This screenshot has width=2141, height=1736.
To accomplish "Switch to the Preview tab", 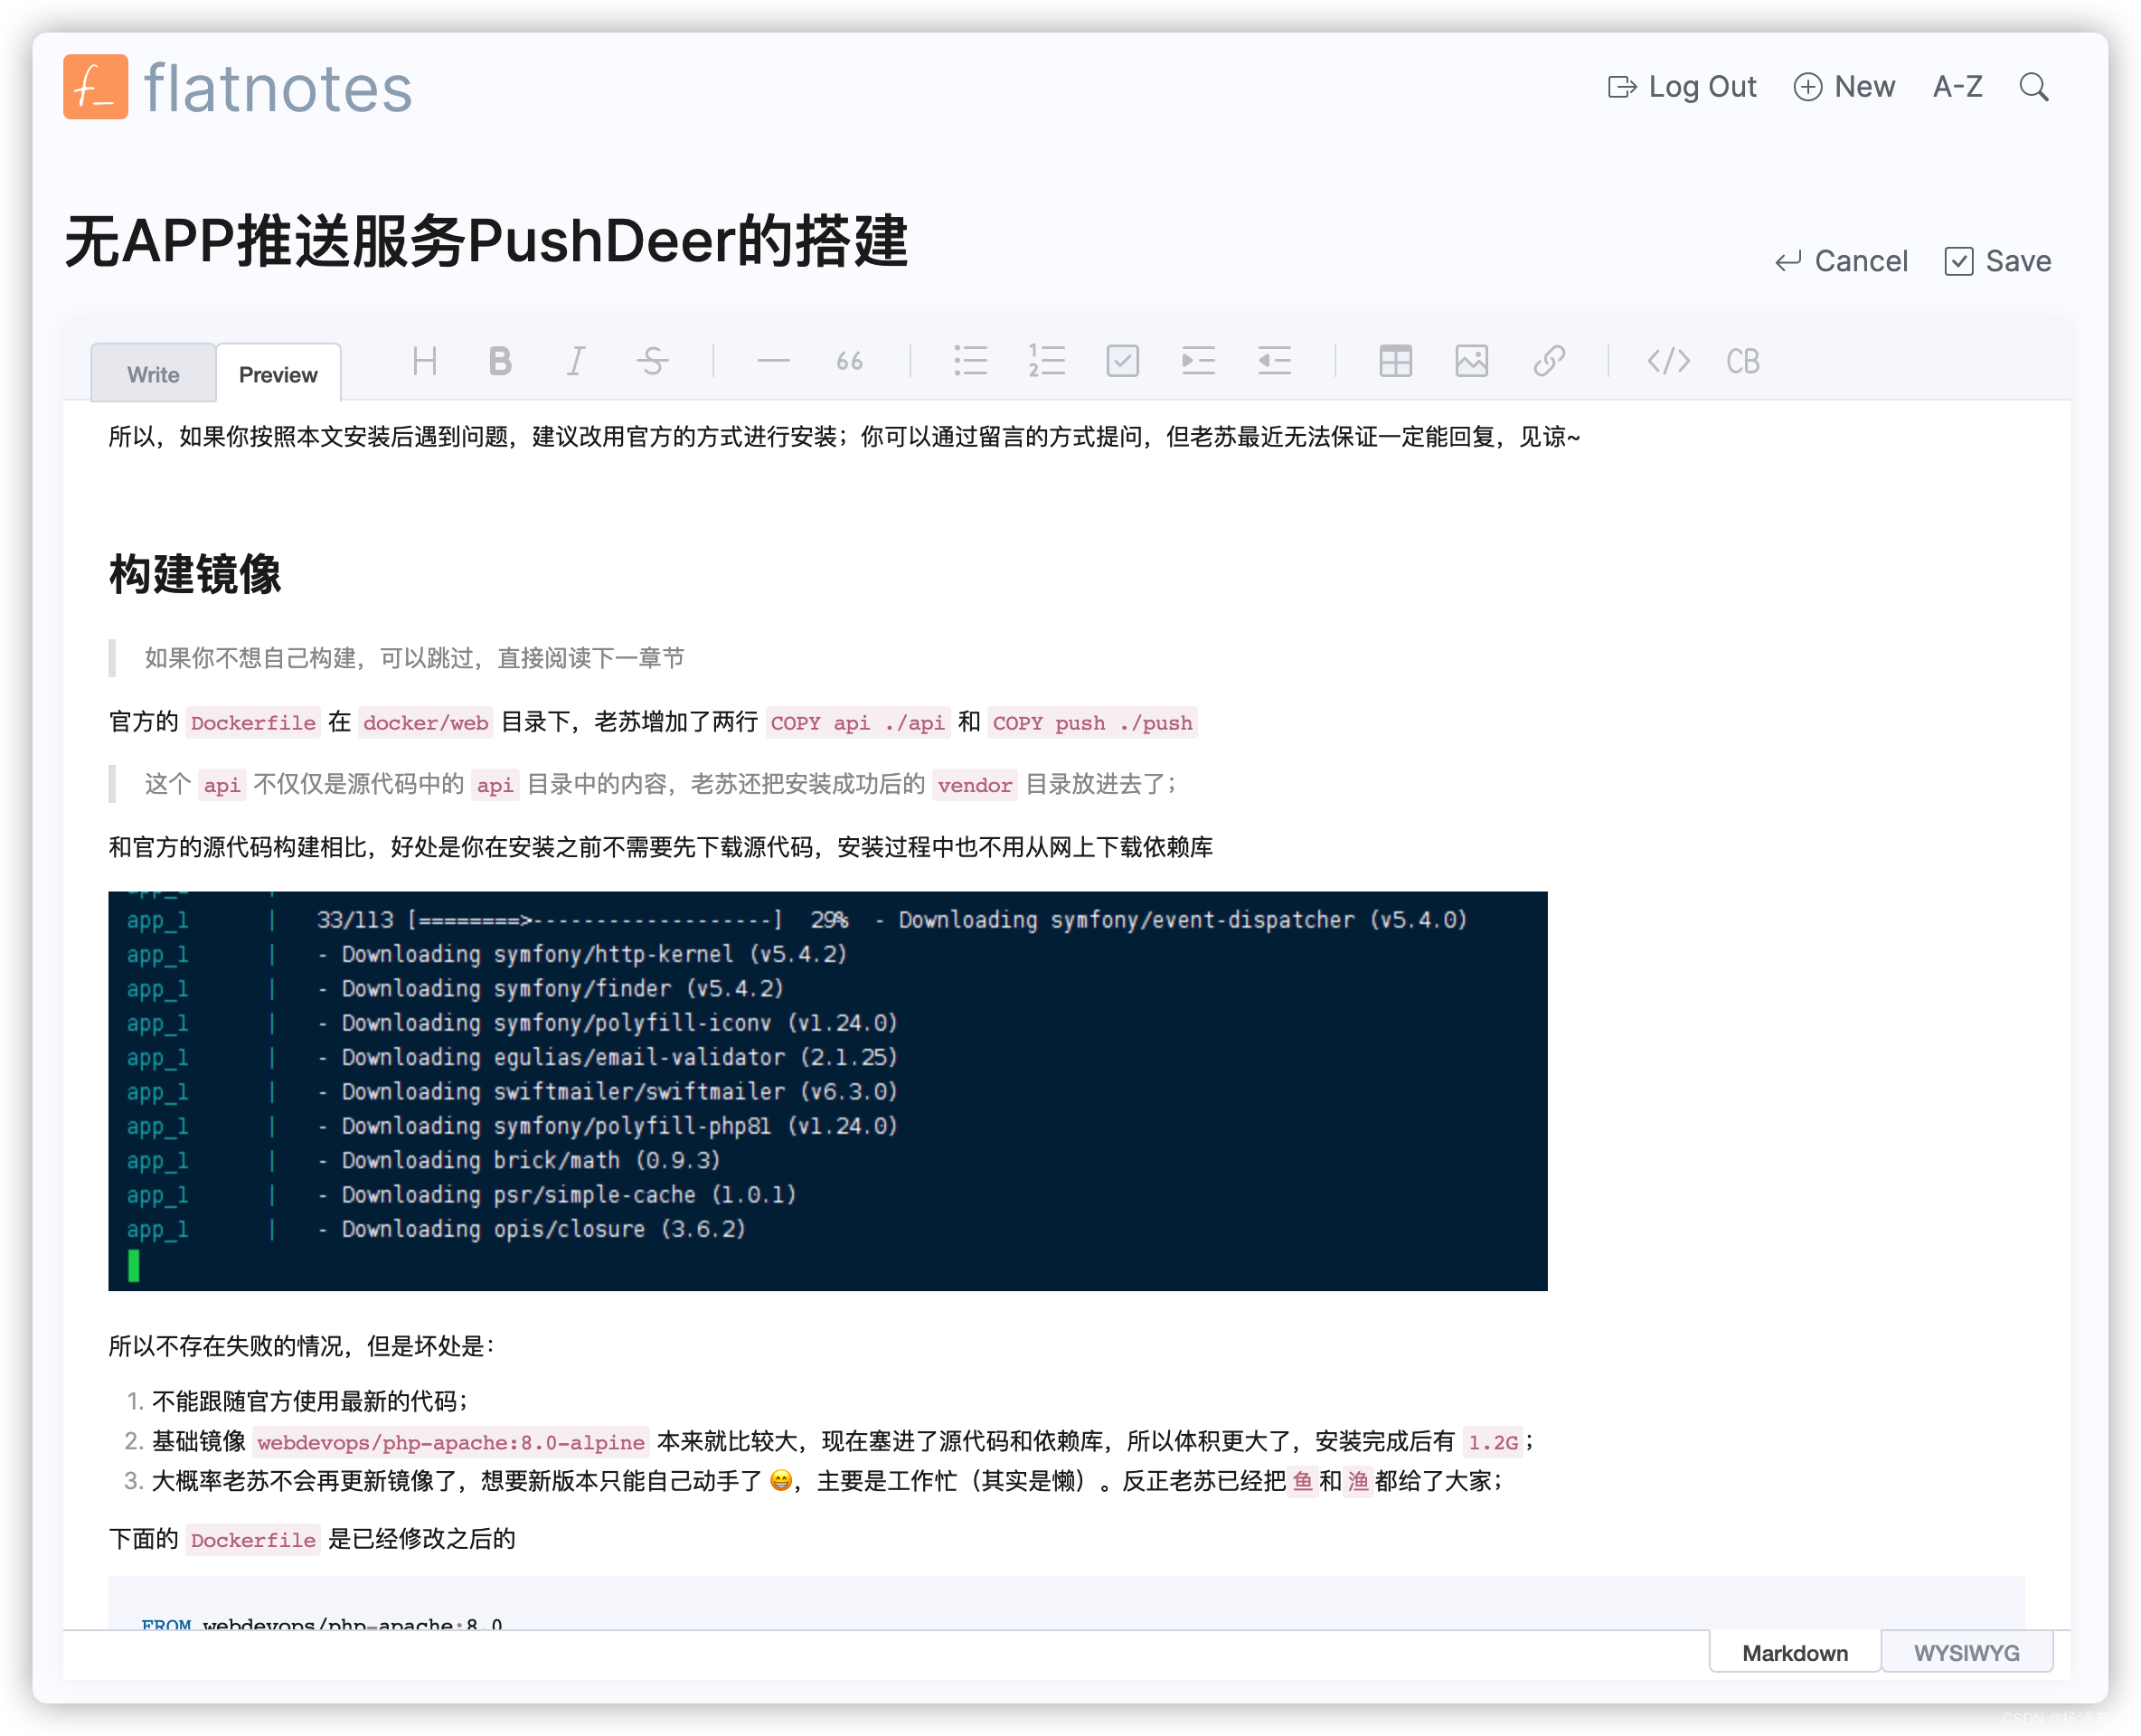I will pyautogui.click(x=278, y=373).
